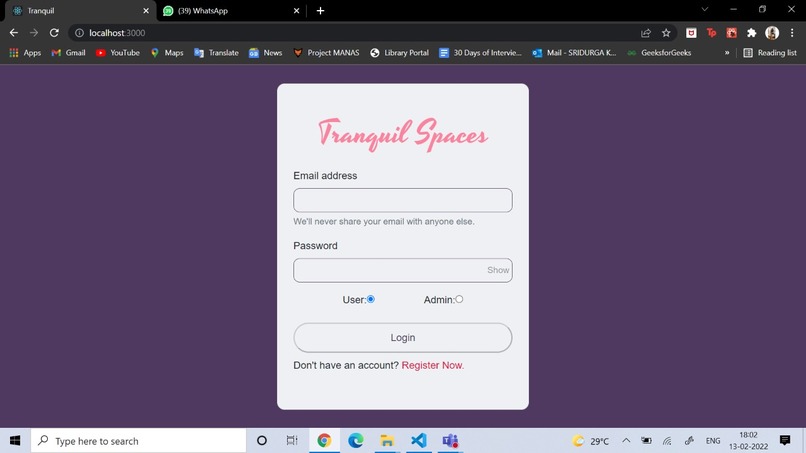
Task: Open the News bookmark
Action: (x=266, y=52)
